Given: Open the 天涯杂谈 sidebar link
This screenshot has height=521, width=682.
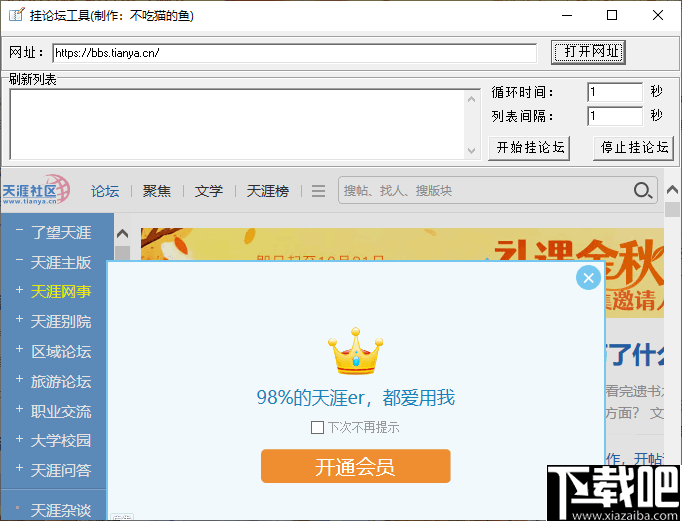Looking at the screenshot, I should pos(61,510).
